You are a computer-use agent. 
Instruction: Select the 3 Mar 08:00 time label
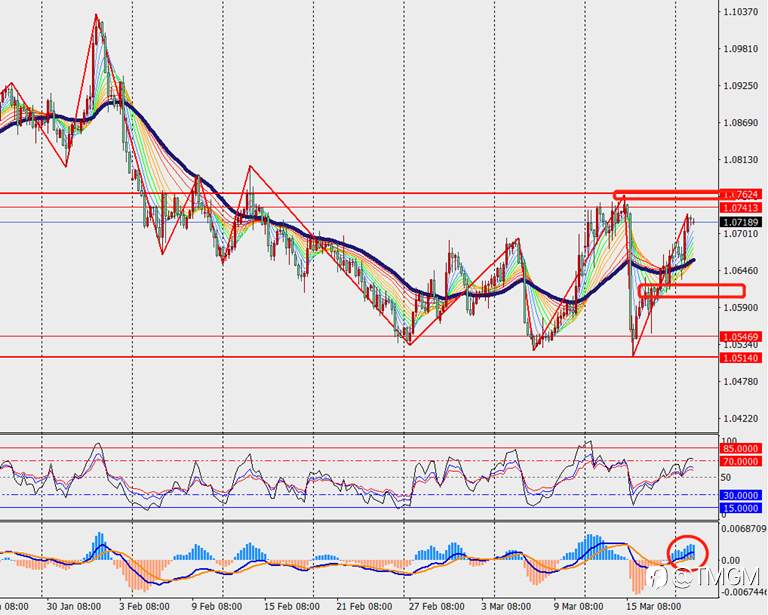506,606
